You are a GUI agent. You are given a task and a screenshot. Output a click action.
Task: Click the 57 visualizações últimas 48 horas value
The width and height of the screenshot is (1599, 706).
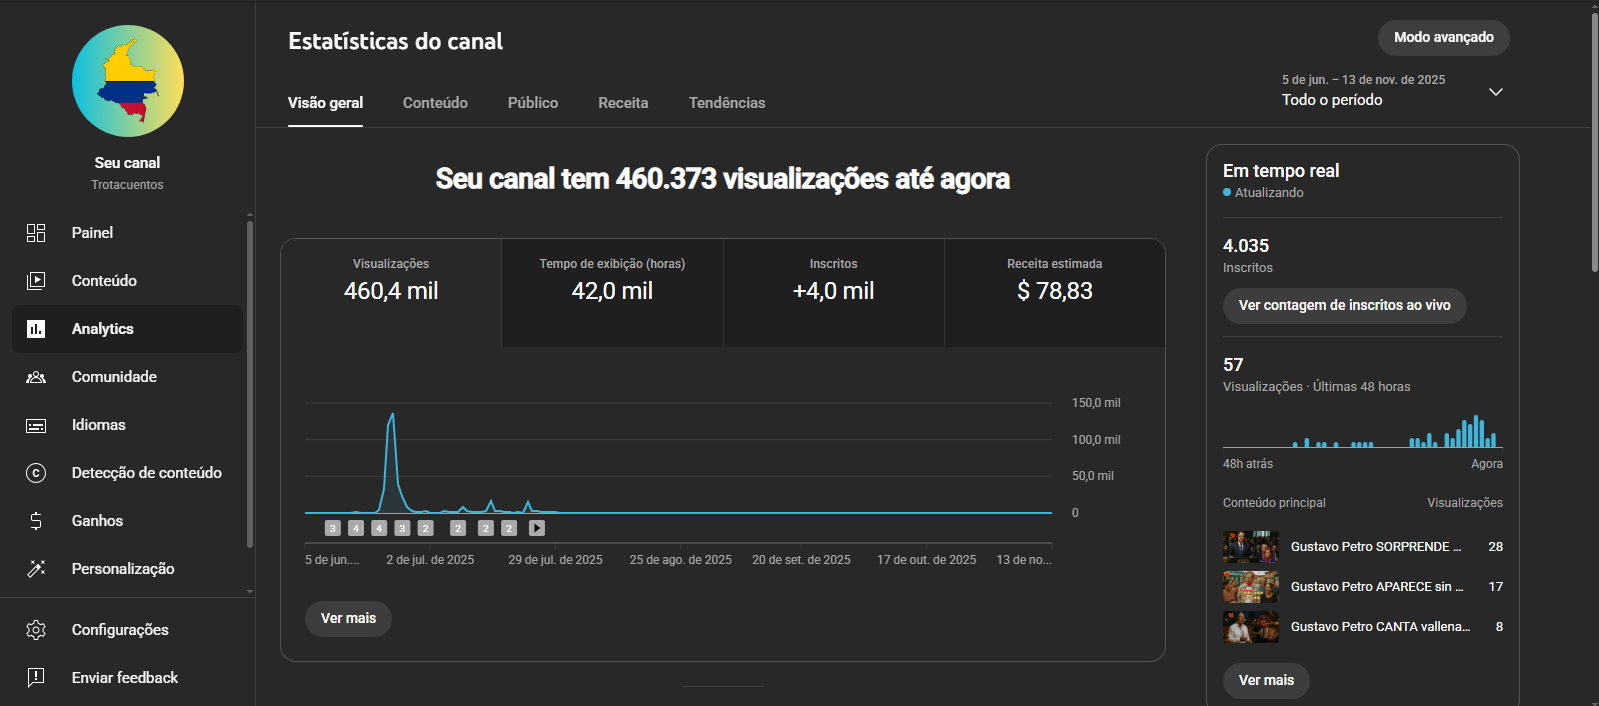point(1233,365)
